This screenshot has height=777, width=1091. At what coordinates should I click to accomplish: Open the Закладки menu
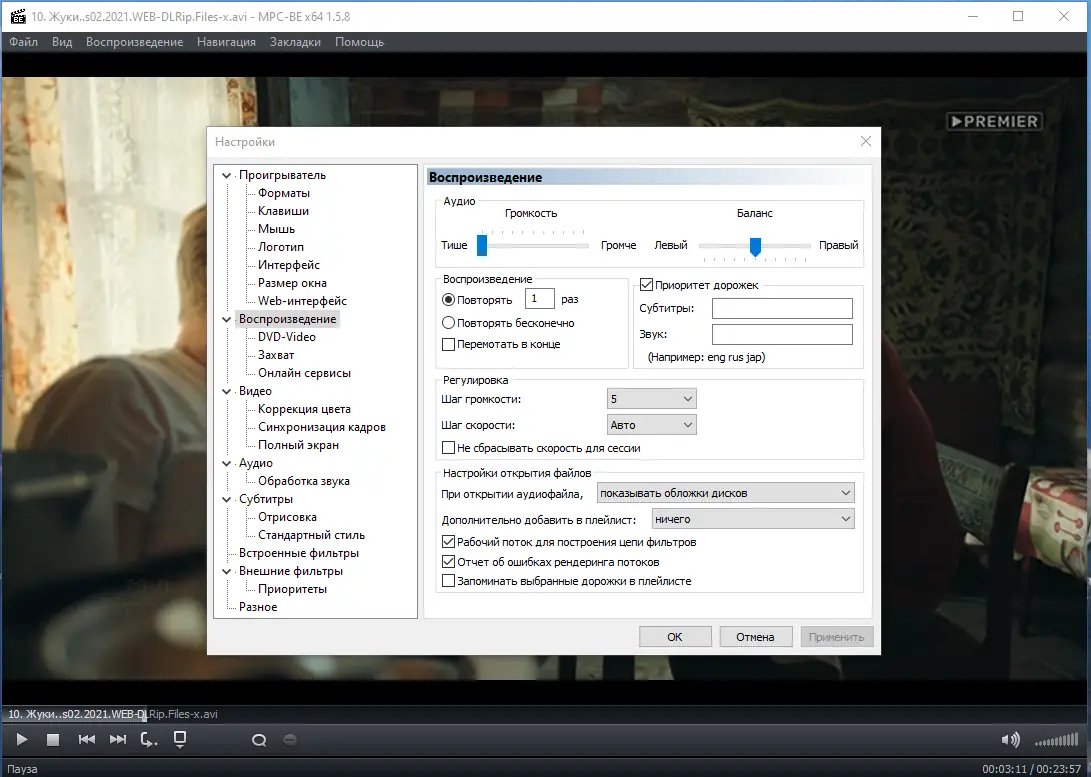click(x=295, y=42)
